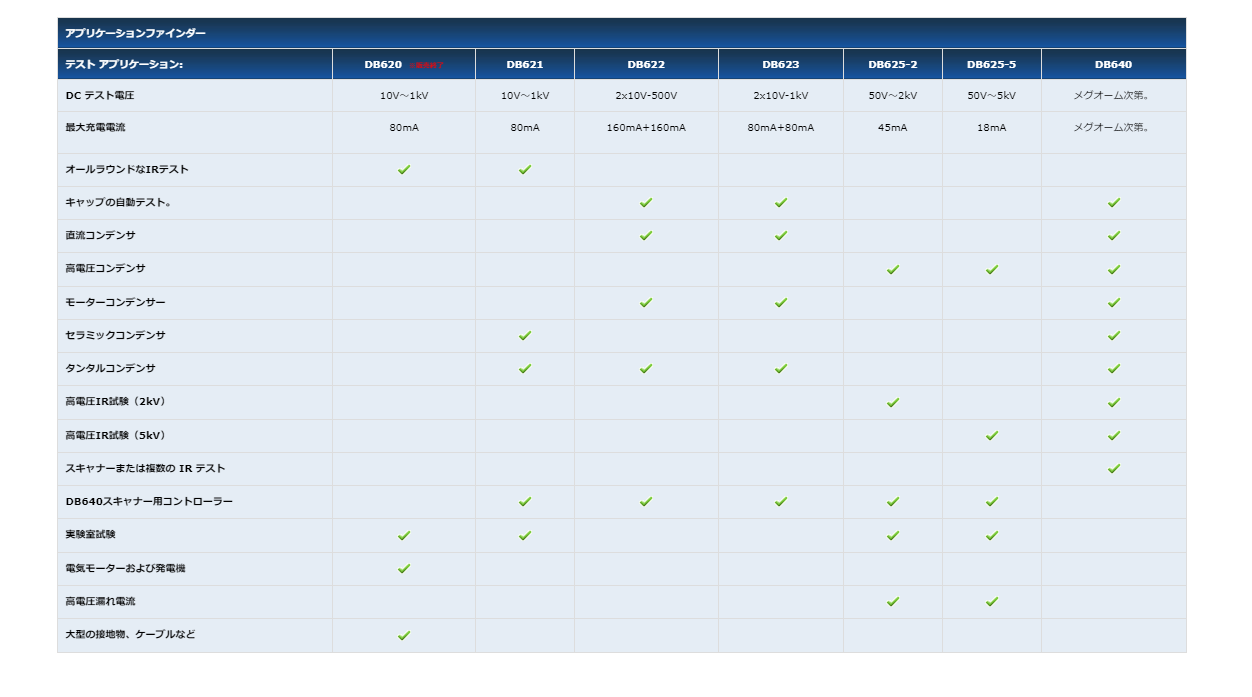Click DB625-2 checkmark in 高電圧IR試験（2kV） row
The width and height of the screenshot is (1252, 697).
pyautogui.click(x=893, y=403)
